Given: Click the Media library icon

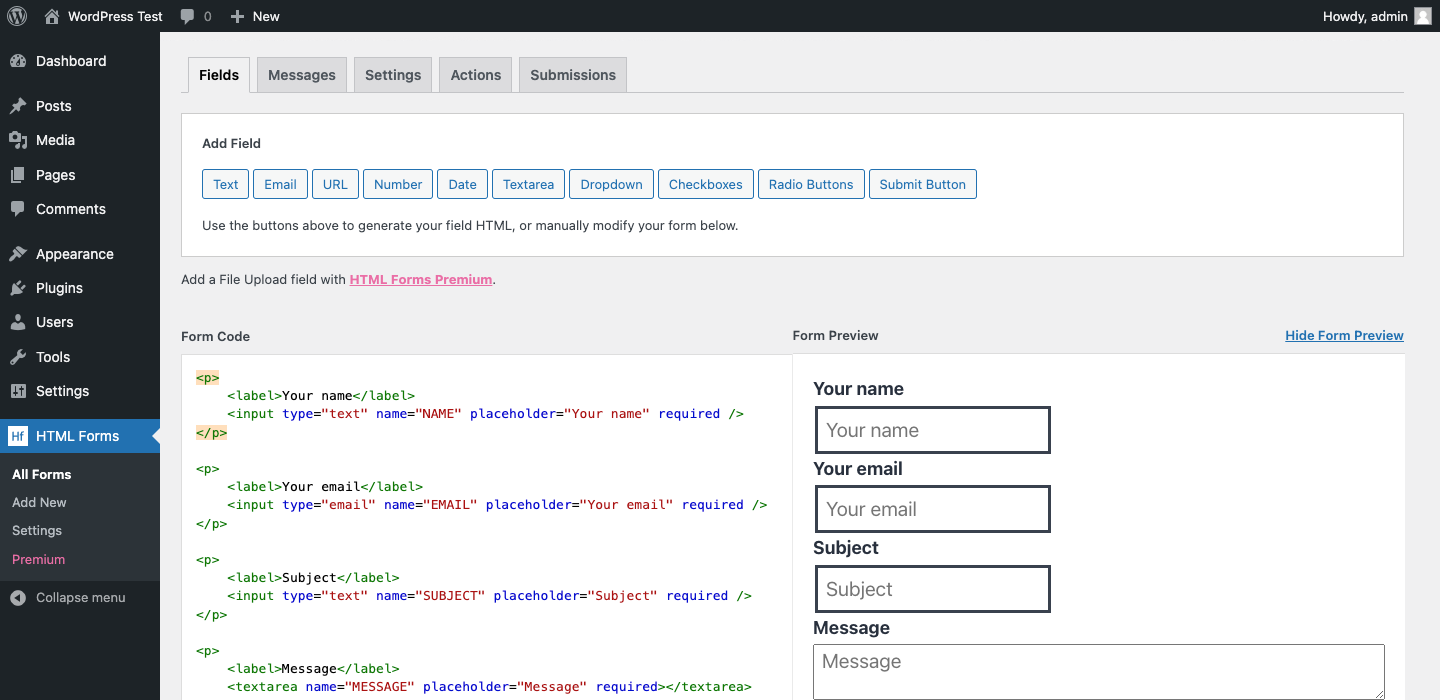Looking at the screenshot, I should click(18, 140).
